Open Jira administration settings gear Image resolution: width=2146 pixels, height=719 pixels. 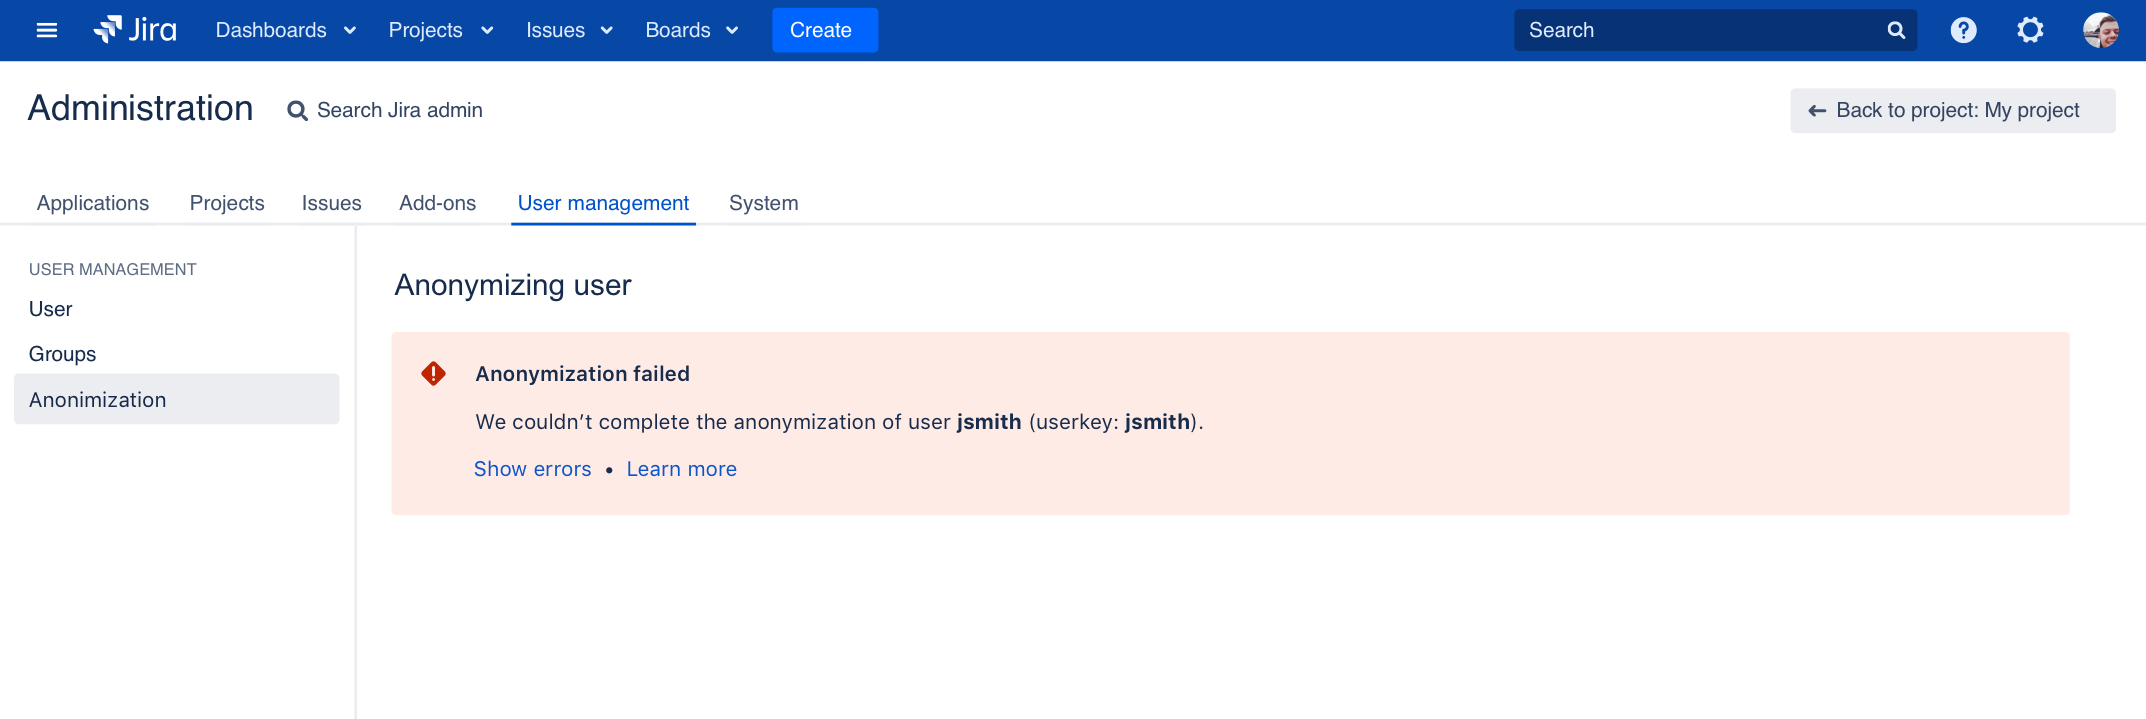pos(2030,30)
